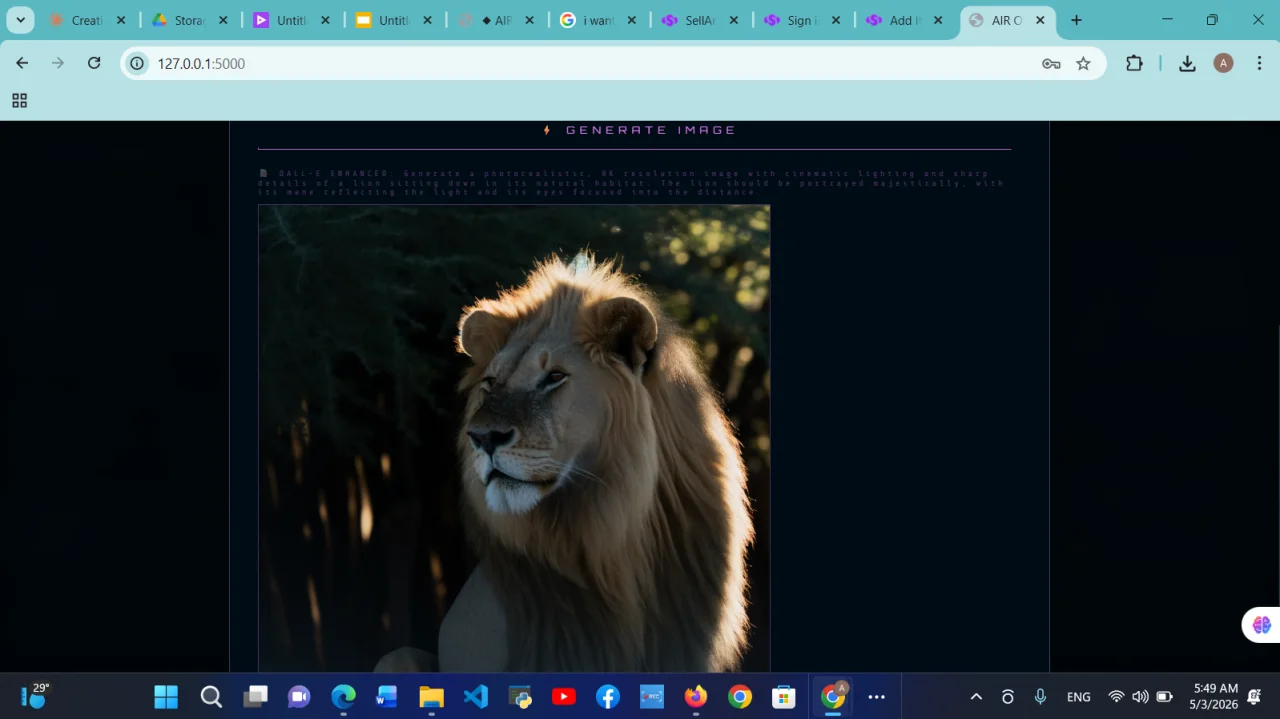Open the Chrome profile avatar
This screenshot has height=719, width=1280.
click(1223, 63)
